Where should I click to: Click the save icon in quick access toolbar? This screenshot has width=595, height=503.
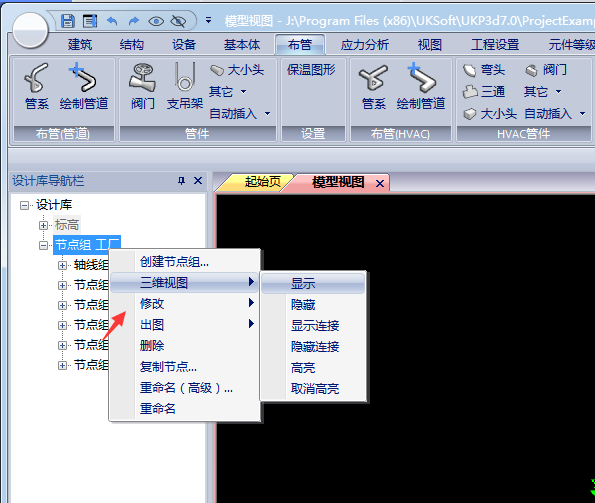[68, 21]
